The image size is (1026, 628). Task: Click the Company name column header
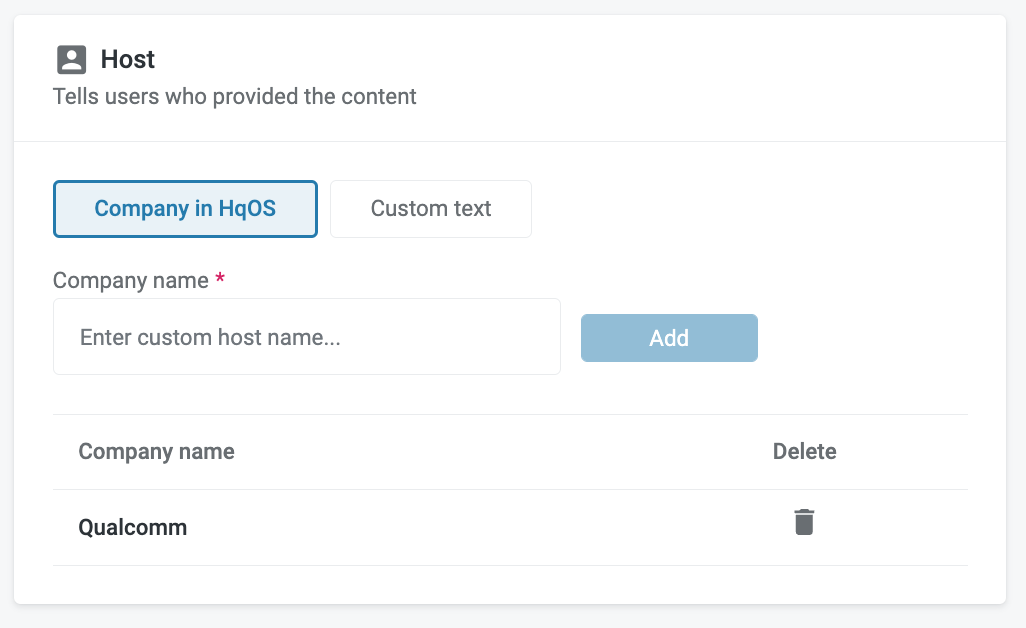[x=156, y=451]
